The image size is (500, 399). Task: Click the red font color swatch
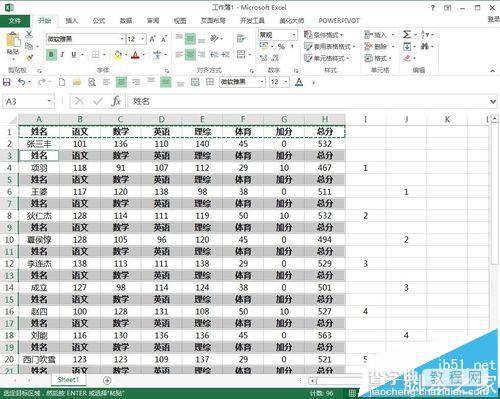click(135, 55)
